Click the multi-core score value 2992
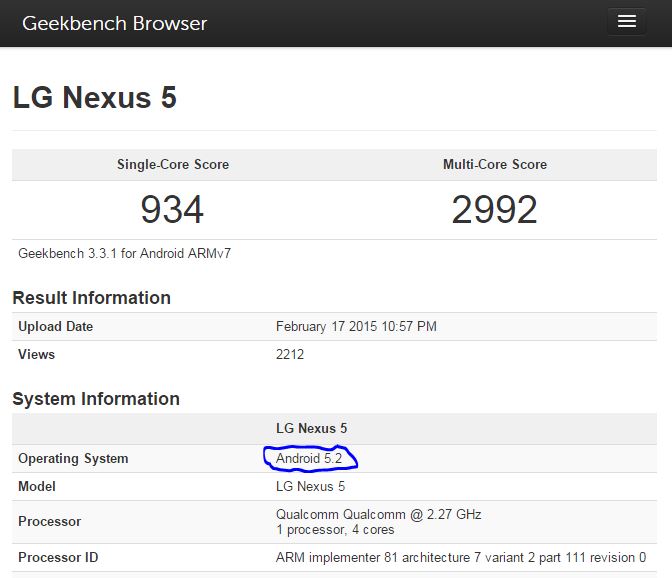 coord(494,209)
